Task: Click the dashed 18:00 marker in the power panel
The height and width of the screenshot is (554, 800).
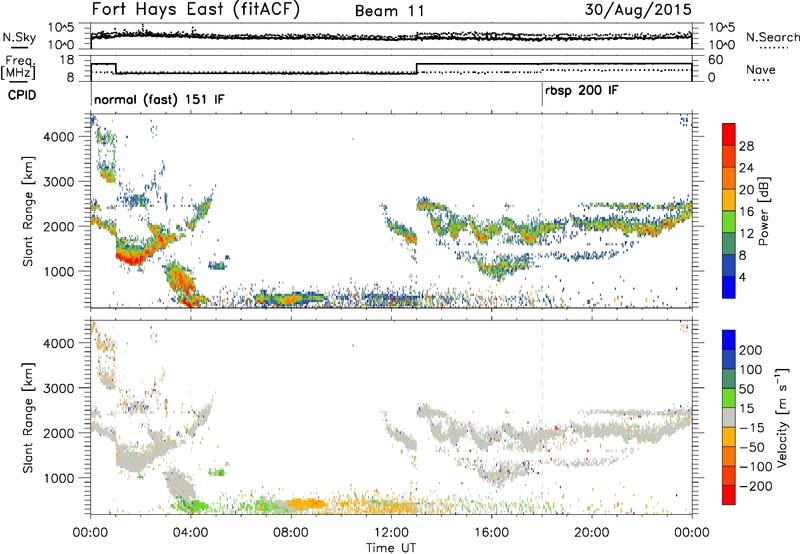Action: [x=542, y=211]
